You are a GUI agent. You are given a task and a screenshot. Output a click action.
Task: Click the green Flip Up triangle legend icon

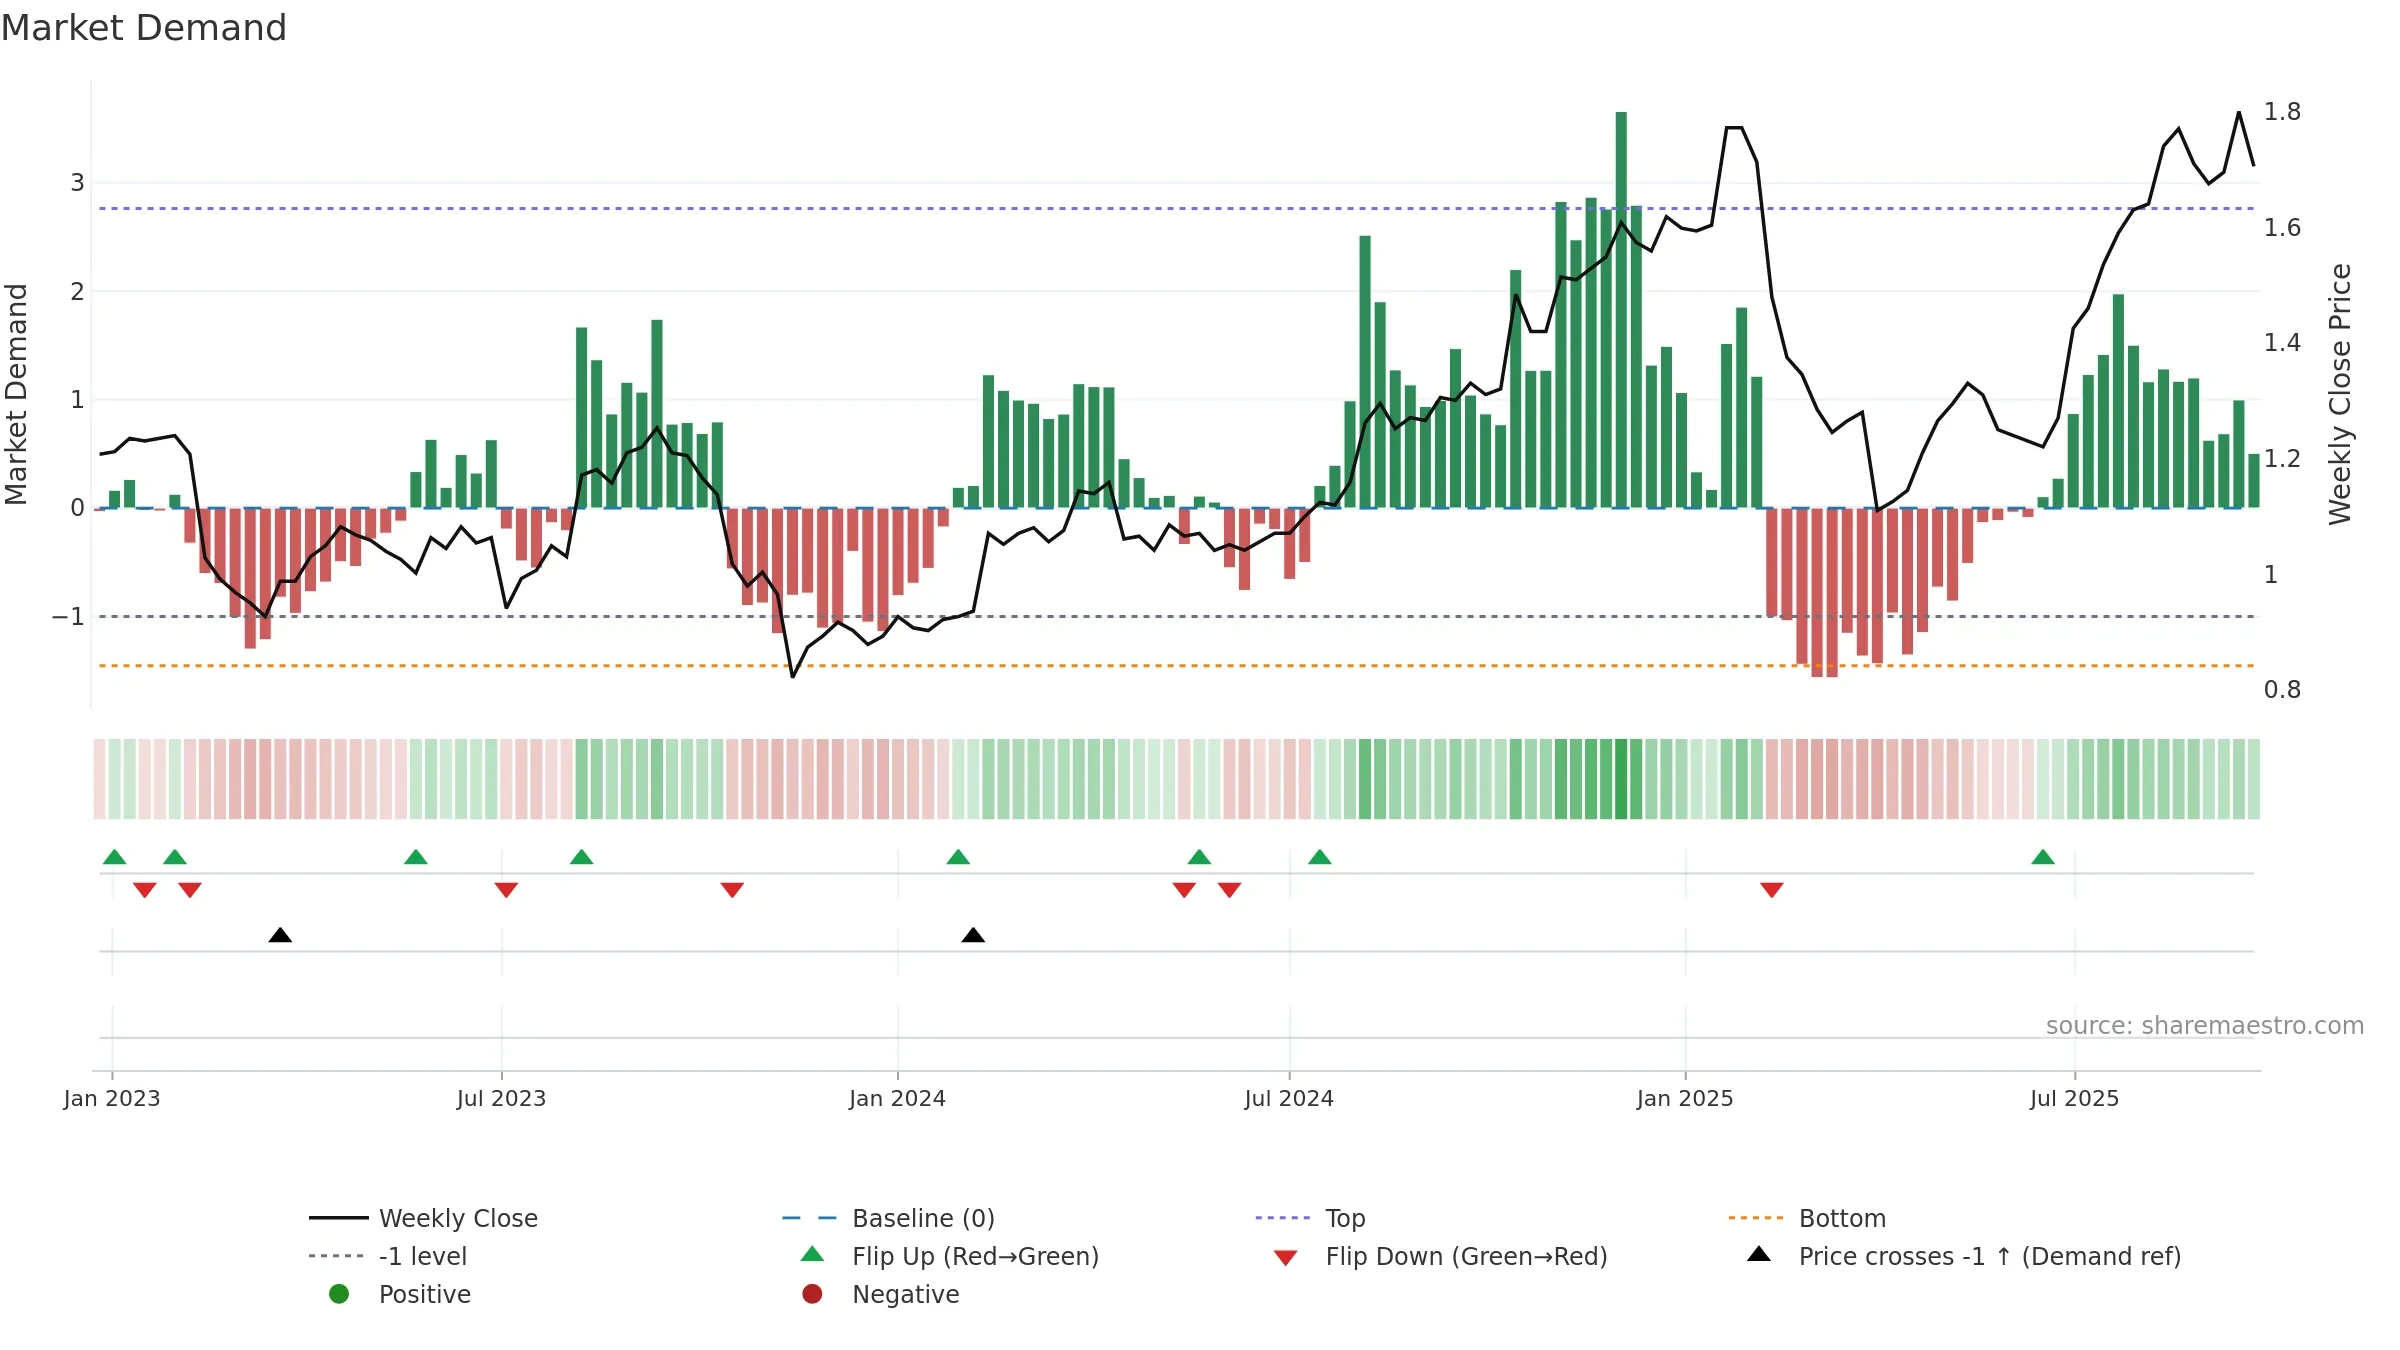click(812, 1254)
